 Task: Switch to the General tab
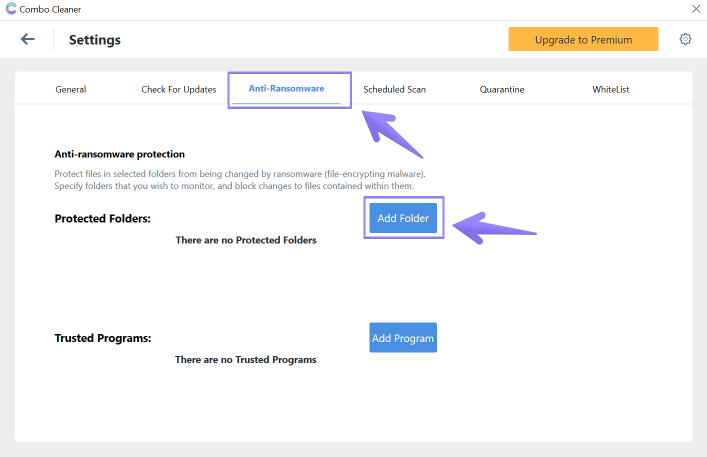click(71, 89)
